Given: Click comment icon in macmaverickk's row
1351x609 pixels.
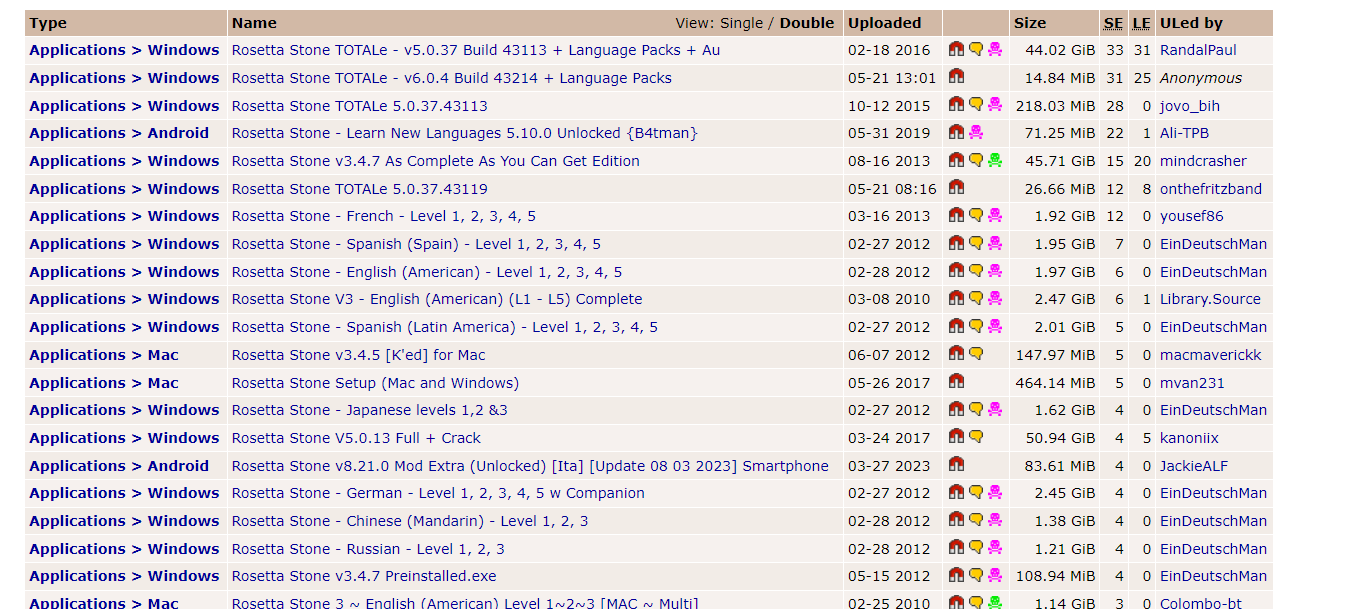Looking at the screenshot, I should (x=976, y=353).
